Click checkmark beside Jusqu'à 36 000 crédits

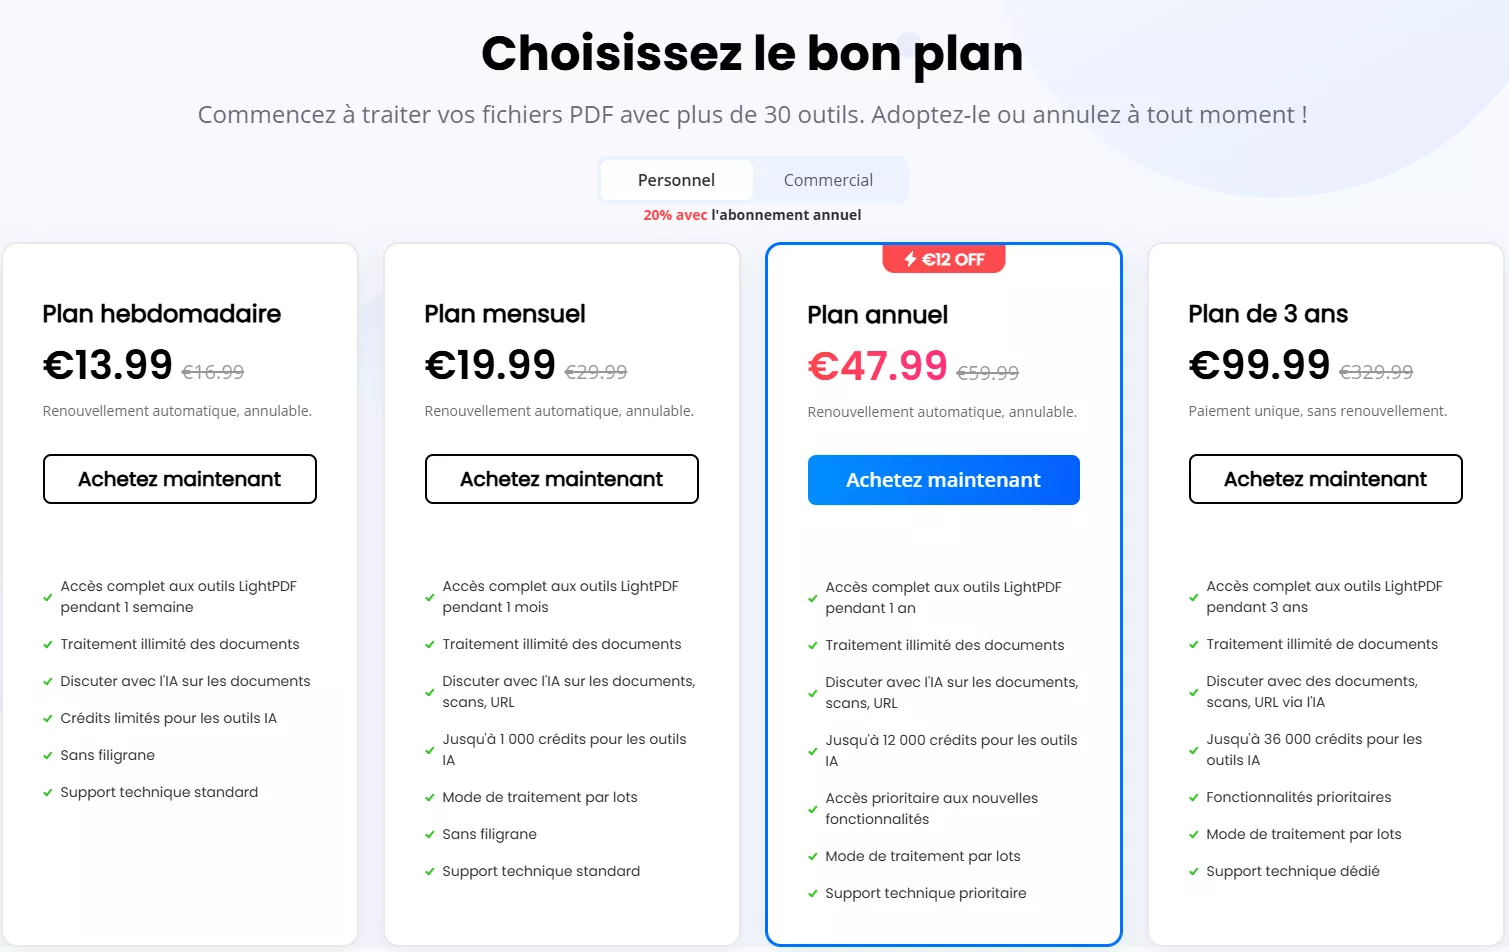click(1193, 750)
